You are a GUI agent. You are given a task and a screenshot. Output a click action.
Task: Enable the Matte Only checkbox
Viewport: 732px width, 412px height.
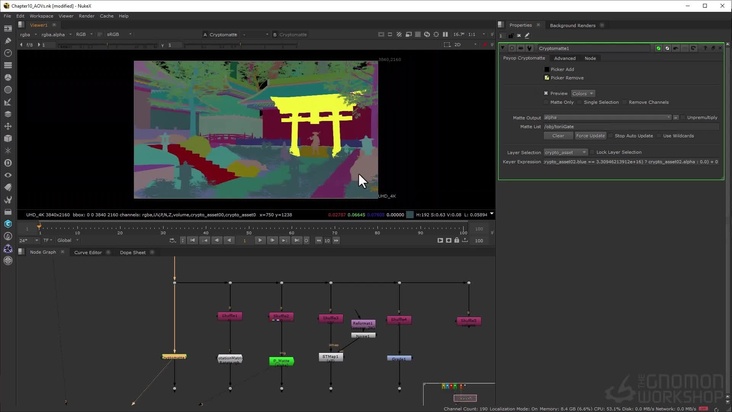tap(546, 102)
